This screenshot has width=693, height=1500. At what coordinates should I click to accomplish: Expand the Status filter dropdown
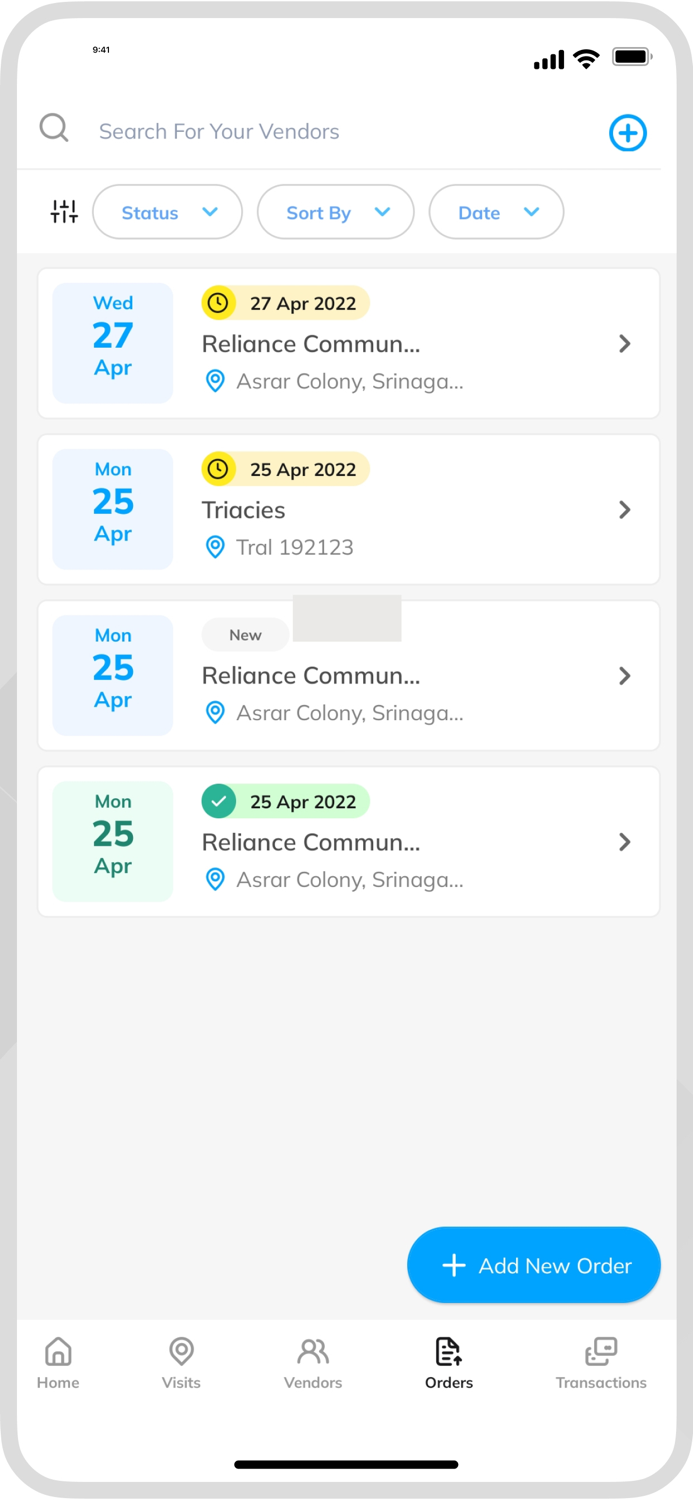tap(168, 212)
